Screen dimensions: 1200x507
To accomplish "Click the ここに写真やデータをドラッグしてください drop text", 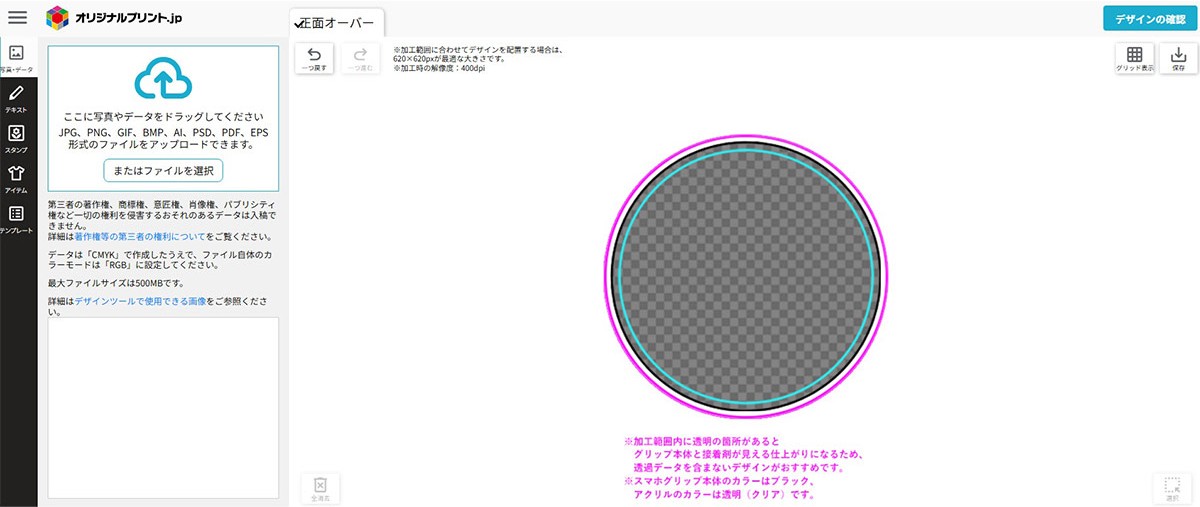I will tap(163, 117).
